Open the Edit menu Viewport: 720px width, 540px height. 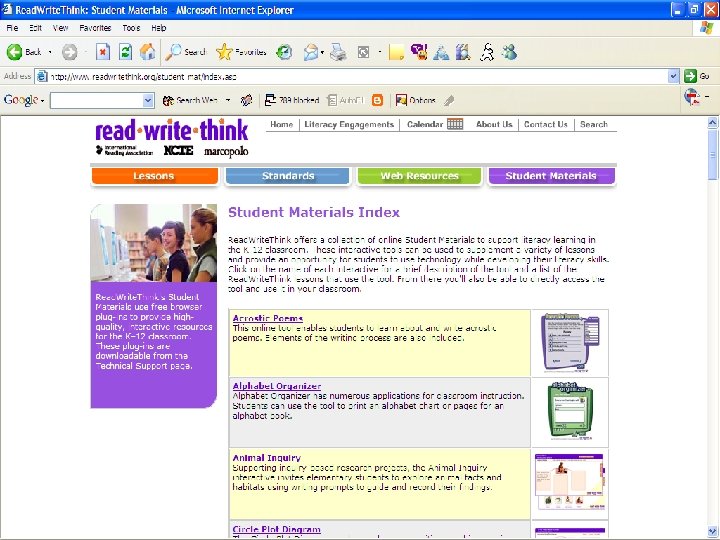tap(35, 28)
